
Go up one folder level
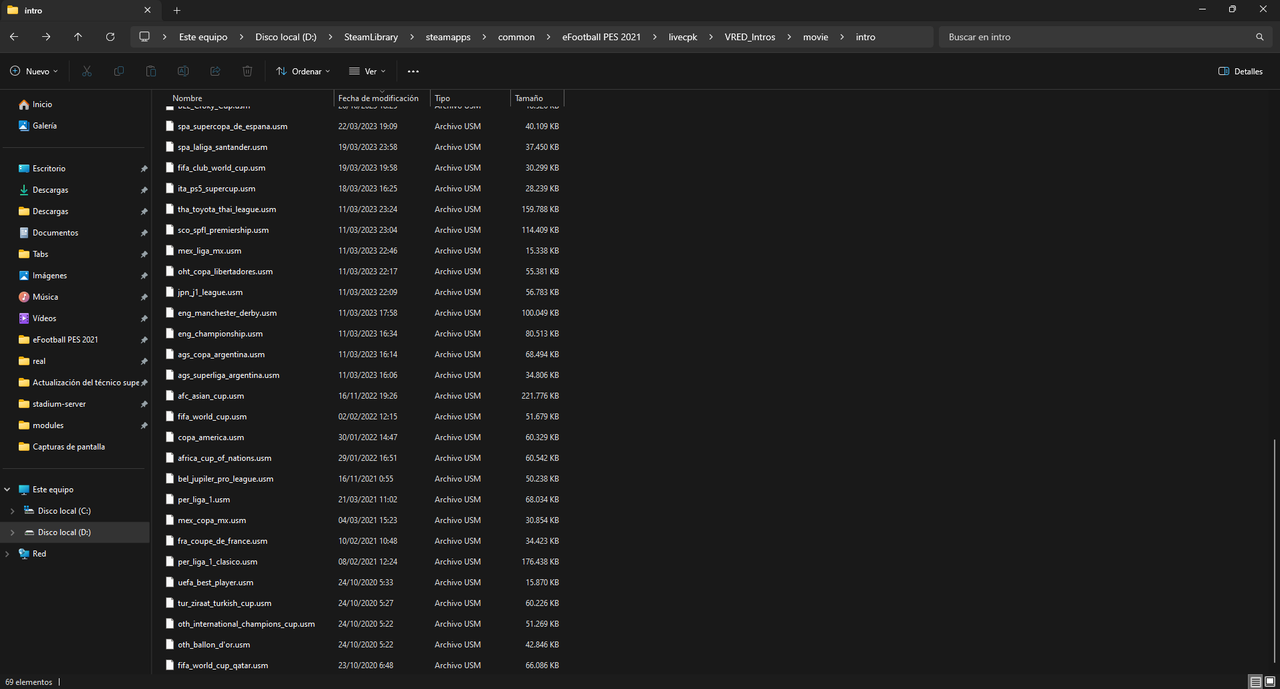pos(78,37)
